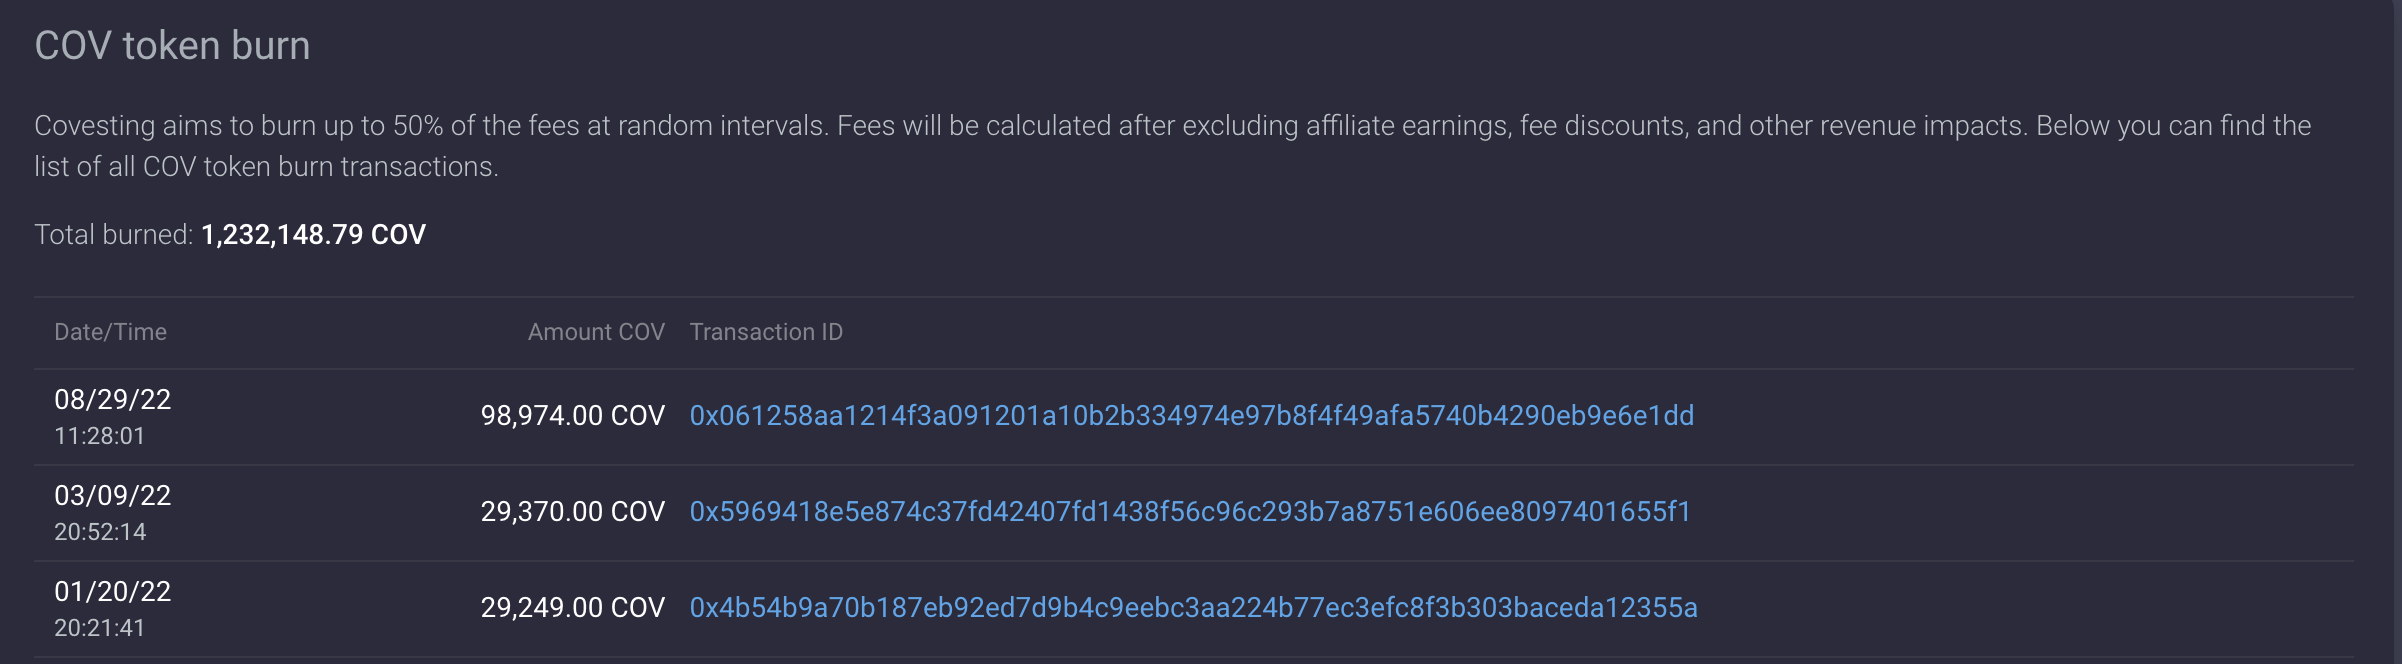Click the COV token burn heading
Viewport: 2402px width, 664px height.
tap(172, 46)
